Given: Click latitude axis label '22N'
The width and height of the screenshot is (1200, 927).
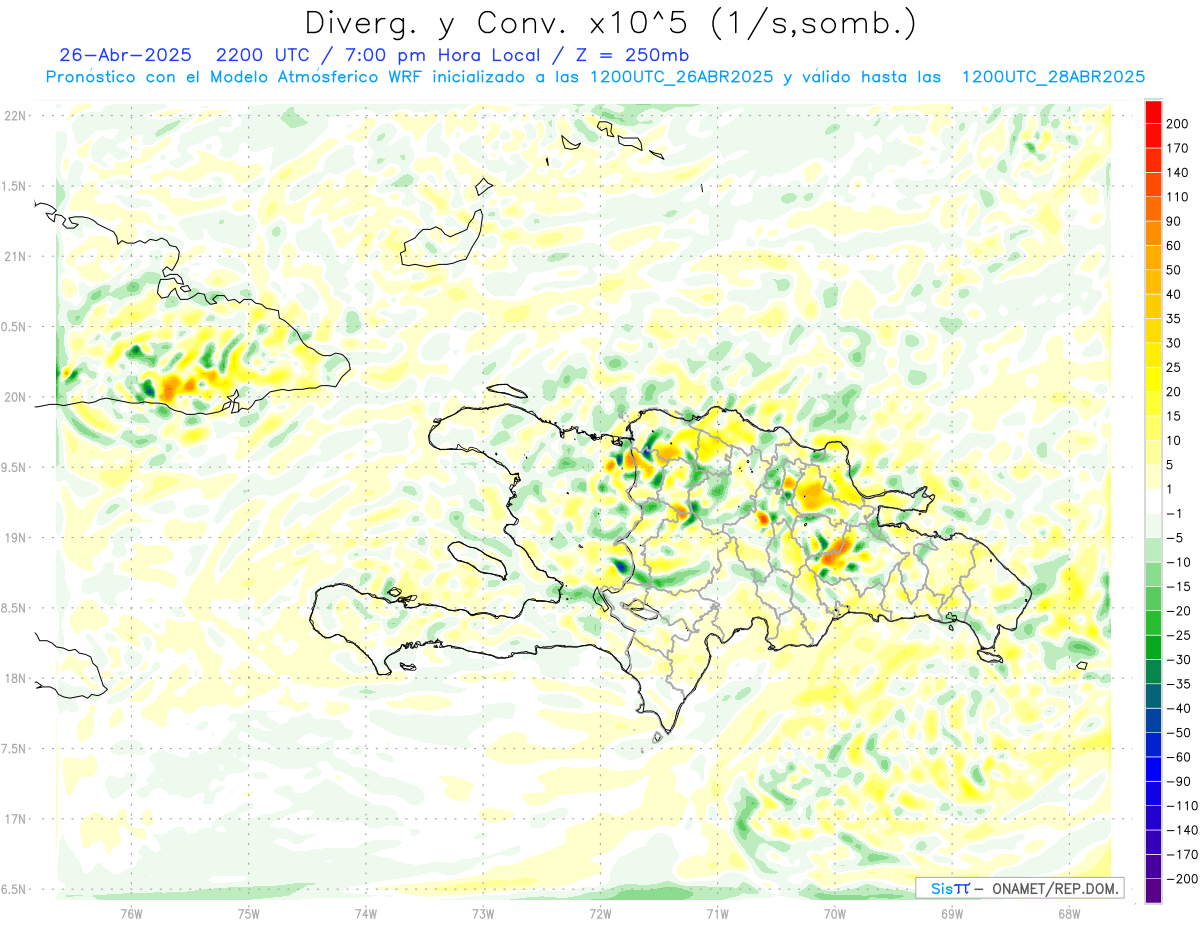Looking at the screenshot, I should point(15,116).
